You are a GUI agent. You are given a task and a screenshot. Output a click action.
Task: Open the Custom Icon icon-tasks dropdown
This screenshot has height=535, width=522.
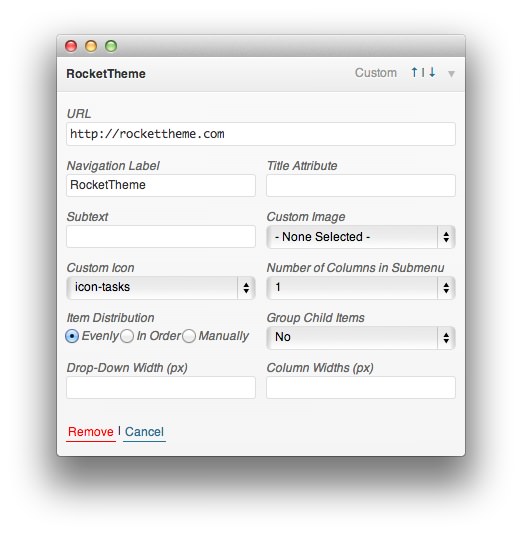(x=161, y=288)
